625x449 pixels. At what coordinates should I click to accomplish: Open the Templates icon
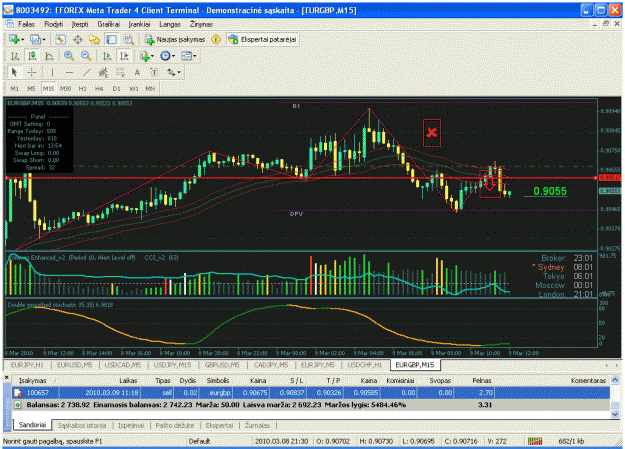(187, 56)
